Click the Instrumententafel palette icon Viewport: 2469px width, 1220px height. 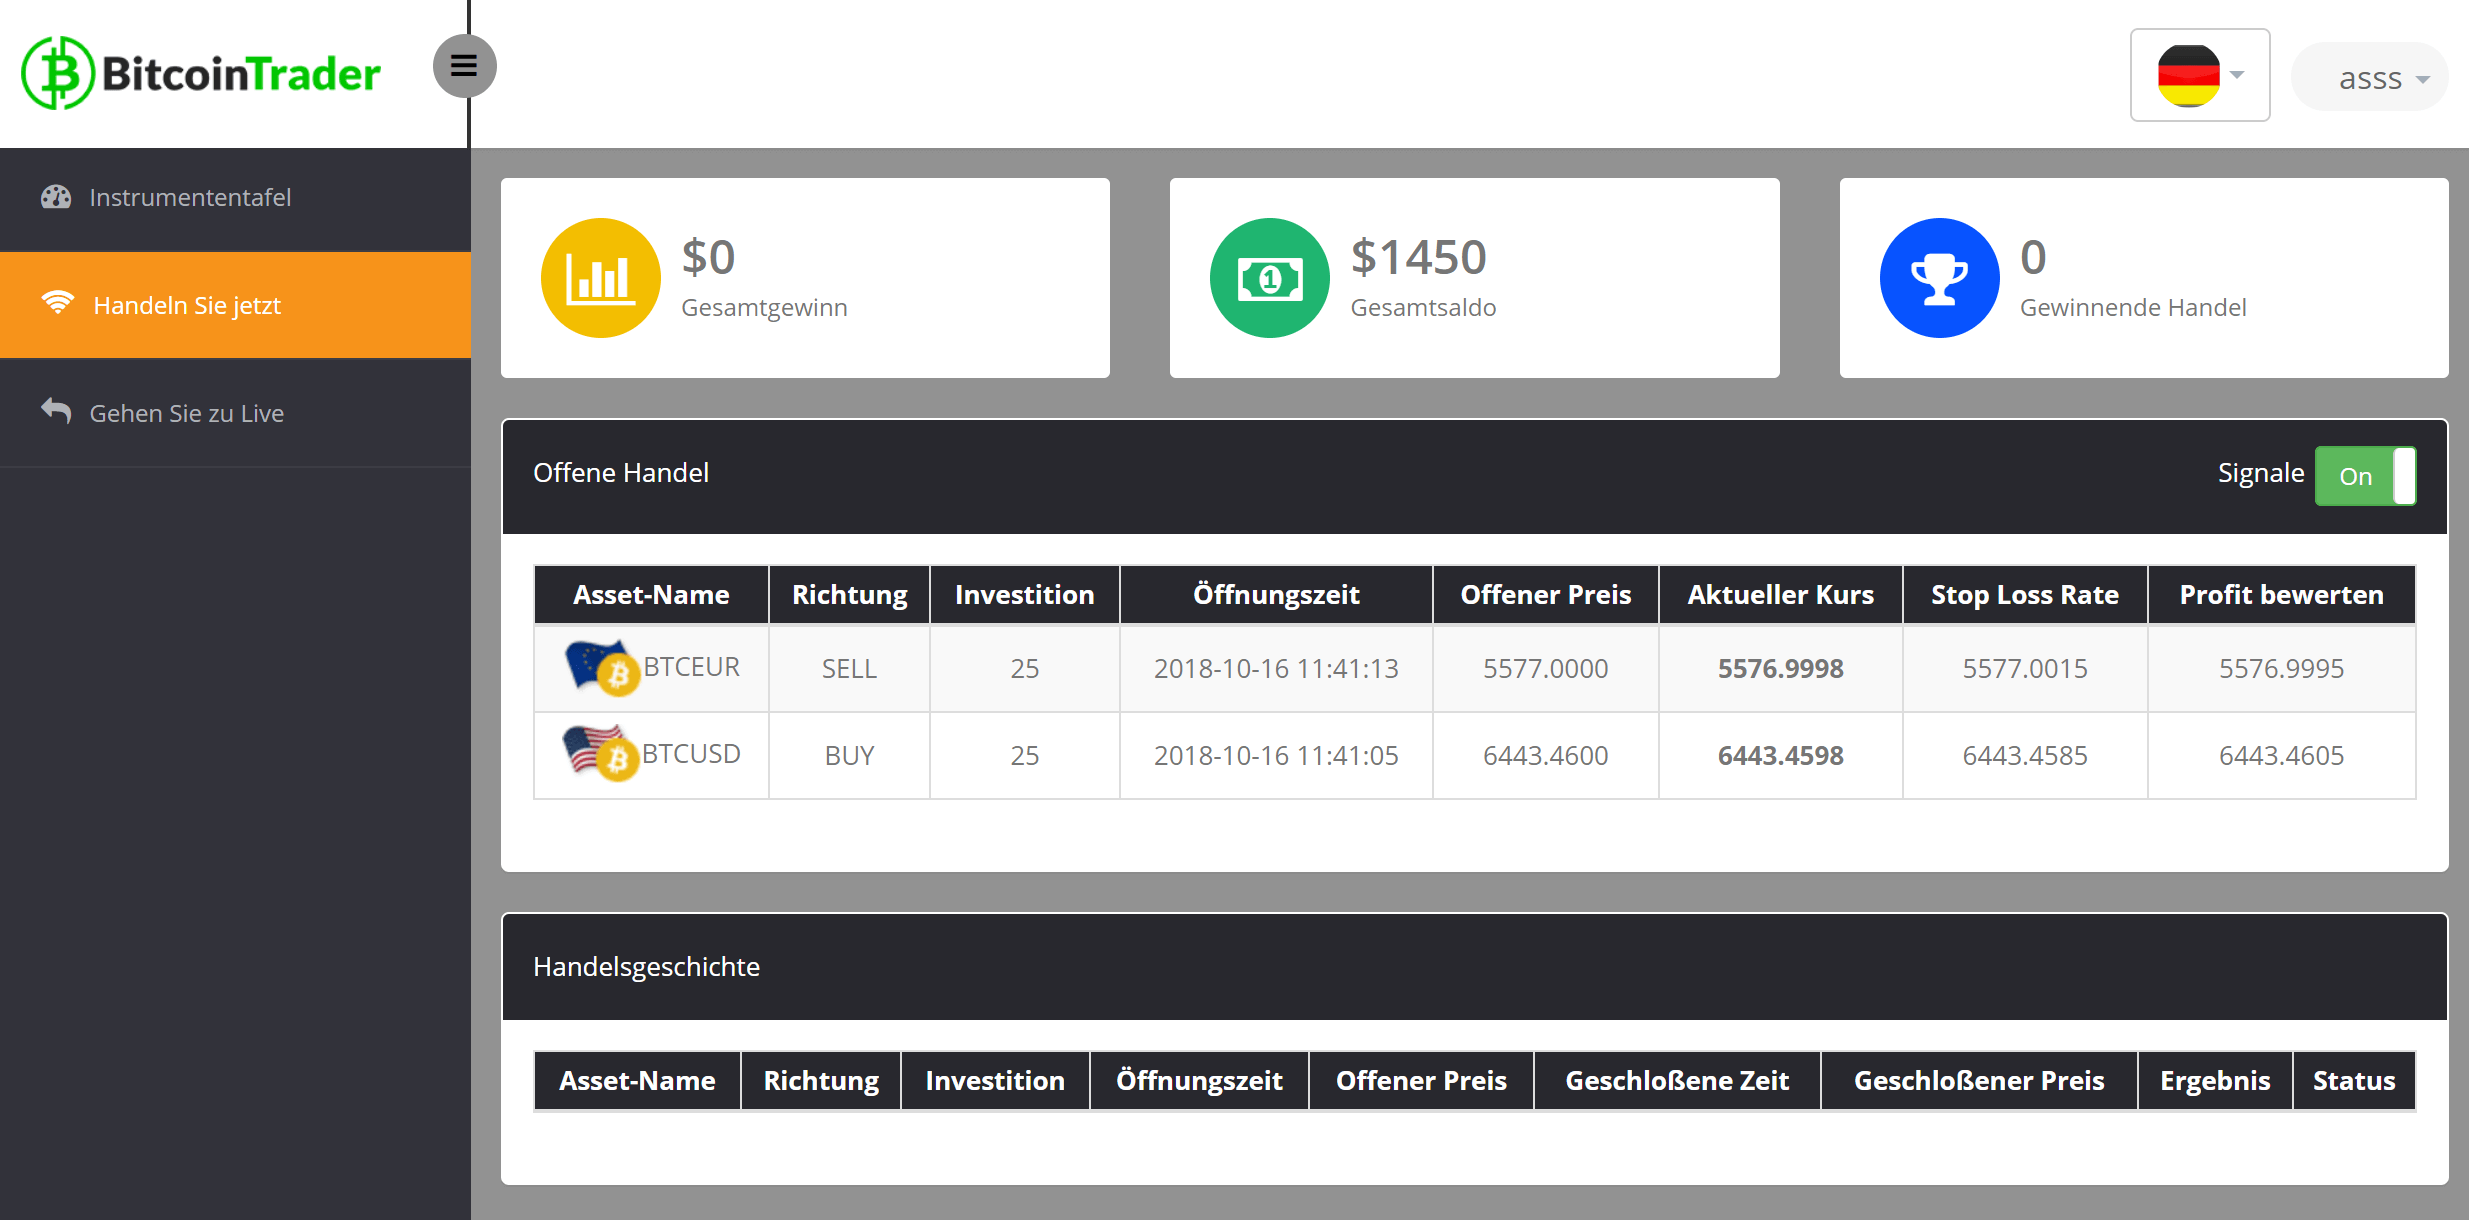(x=58, y=195)
